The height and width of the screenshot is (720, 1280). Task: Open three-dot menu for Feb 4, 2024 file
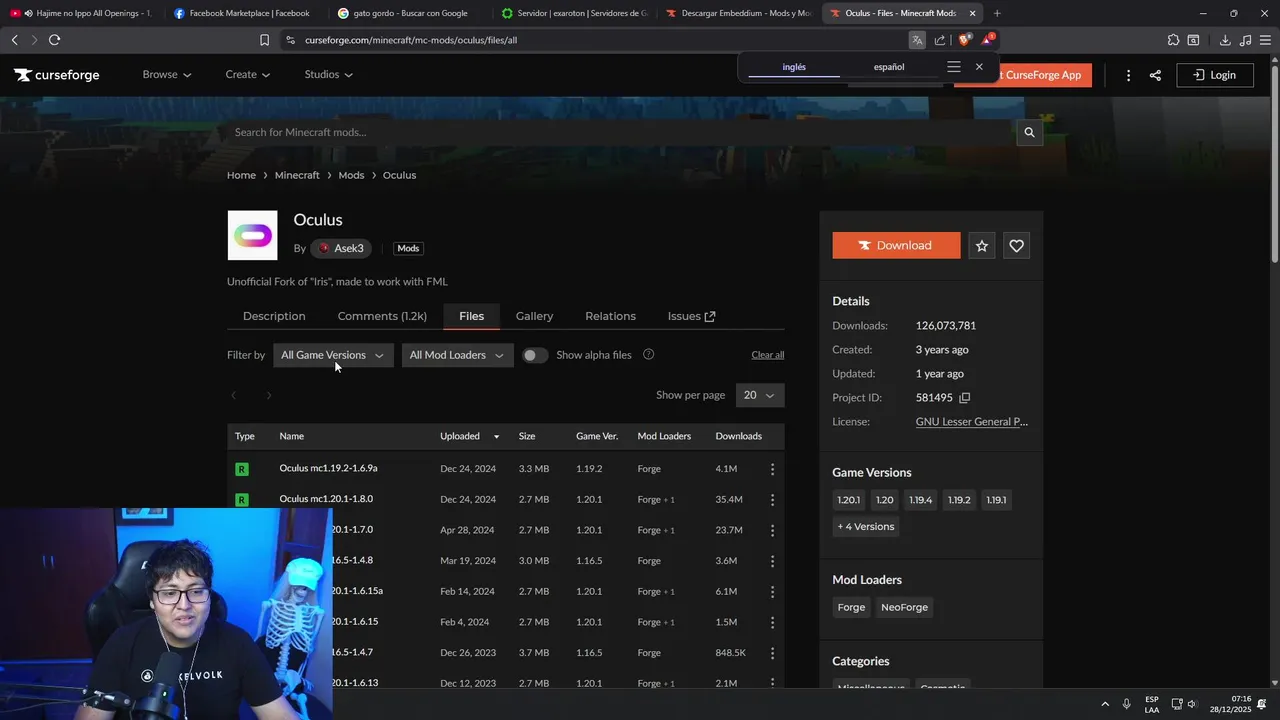point(772,622)
